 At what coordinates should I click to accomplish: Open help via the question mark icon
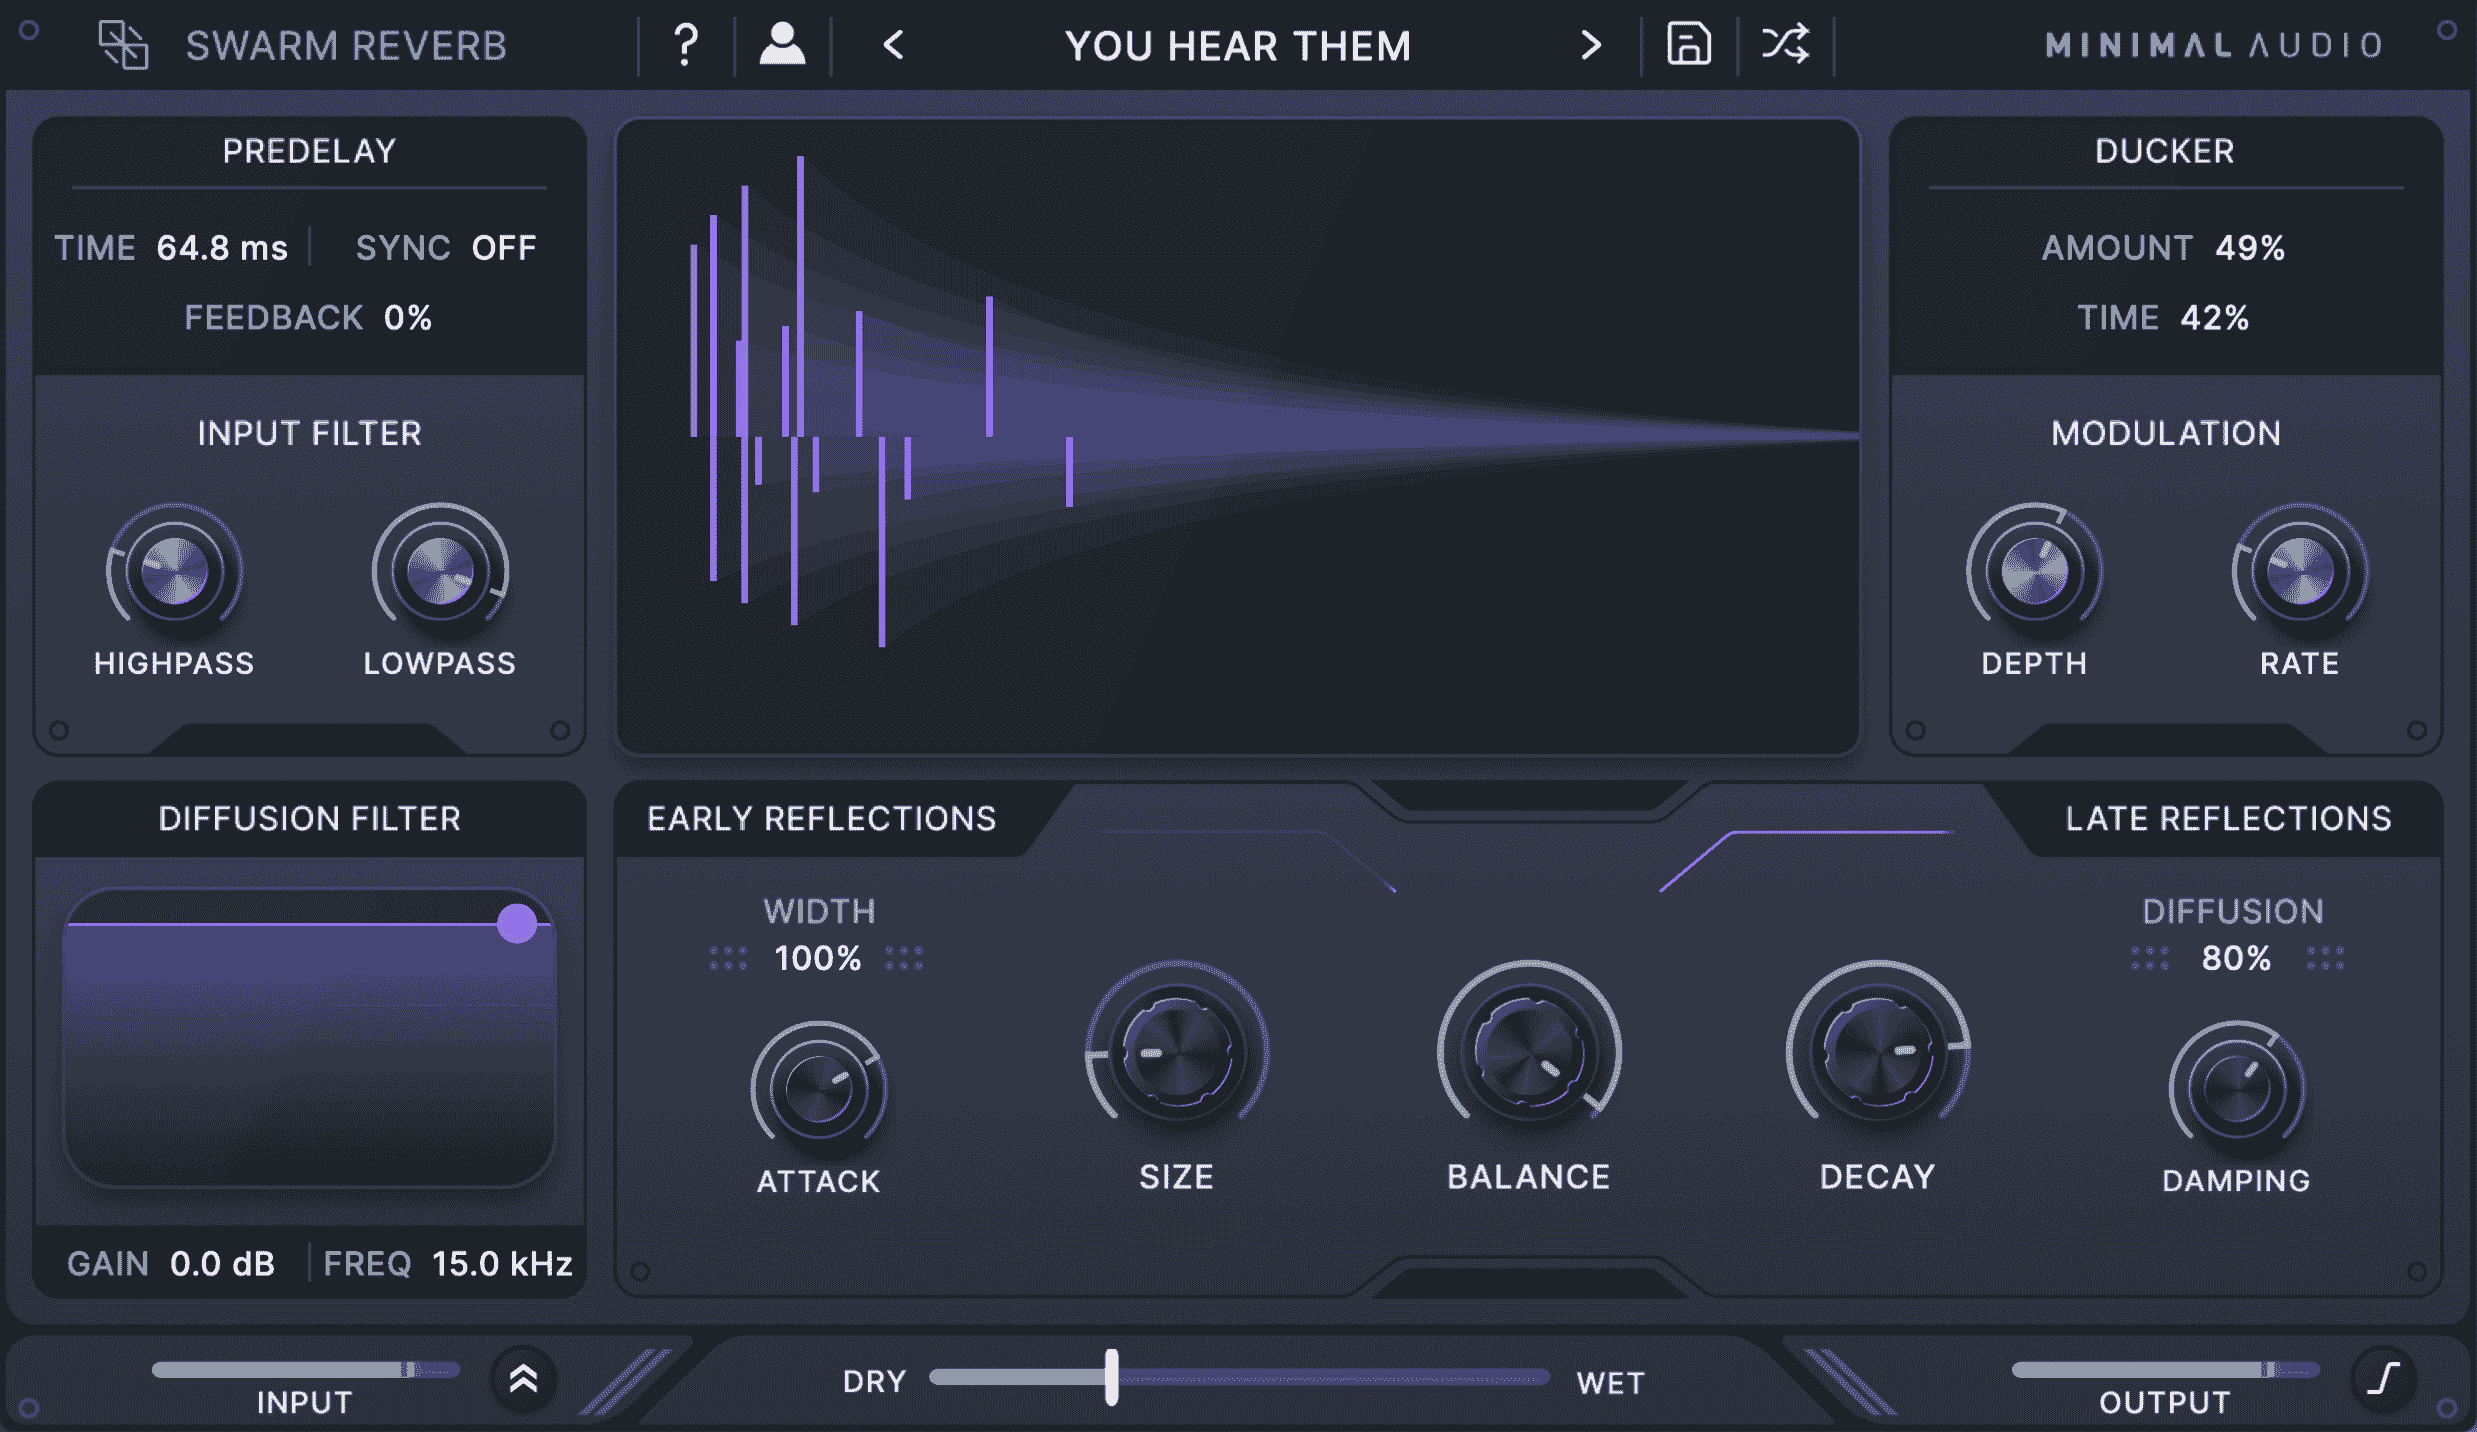(x=684, y=43)
